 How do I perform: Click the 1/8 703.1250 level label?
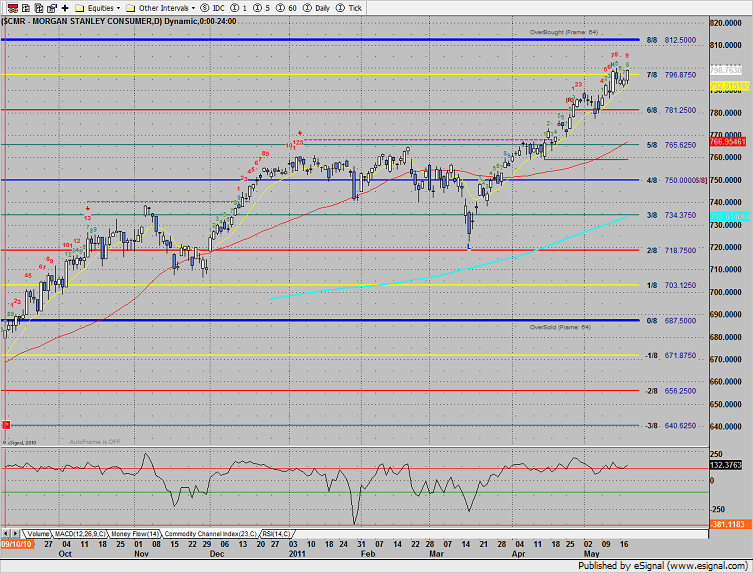coord(671,285)
